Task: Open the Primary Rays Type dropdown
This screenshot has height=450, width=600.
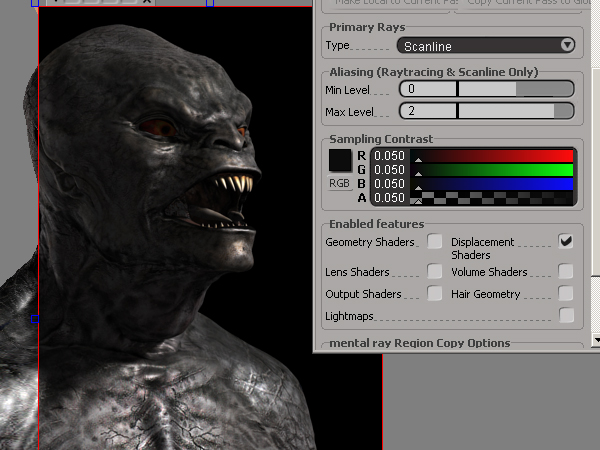Action: pos(485,45)
